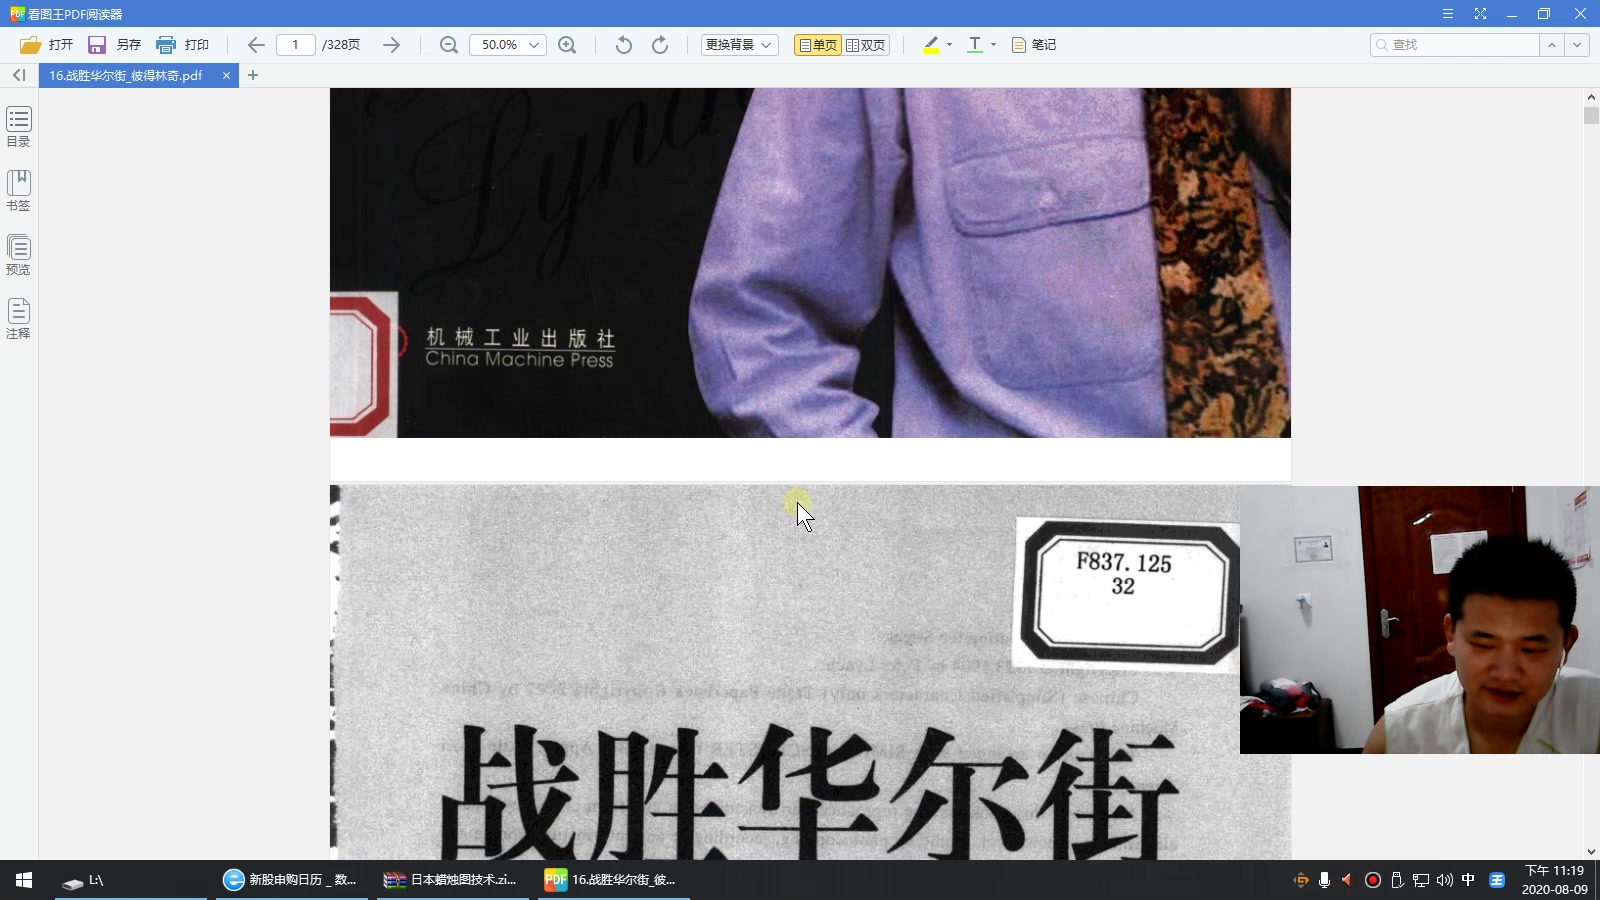Open the 预览 thumbnail preview panel

[x=19, y=255]
